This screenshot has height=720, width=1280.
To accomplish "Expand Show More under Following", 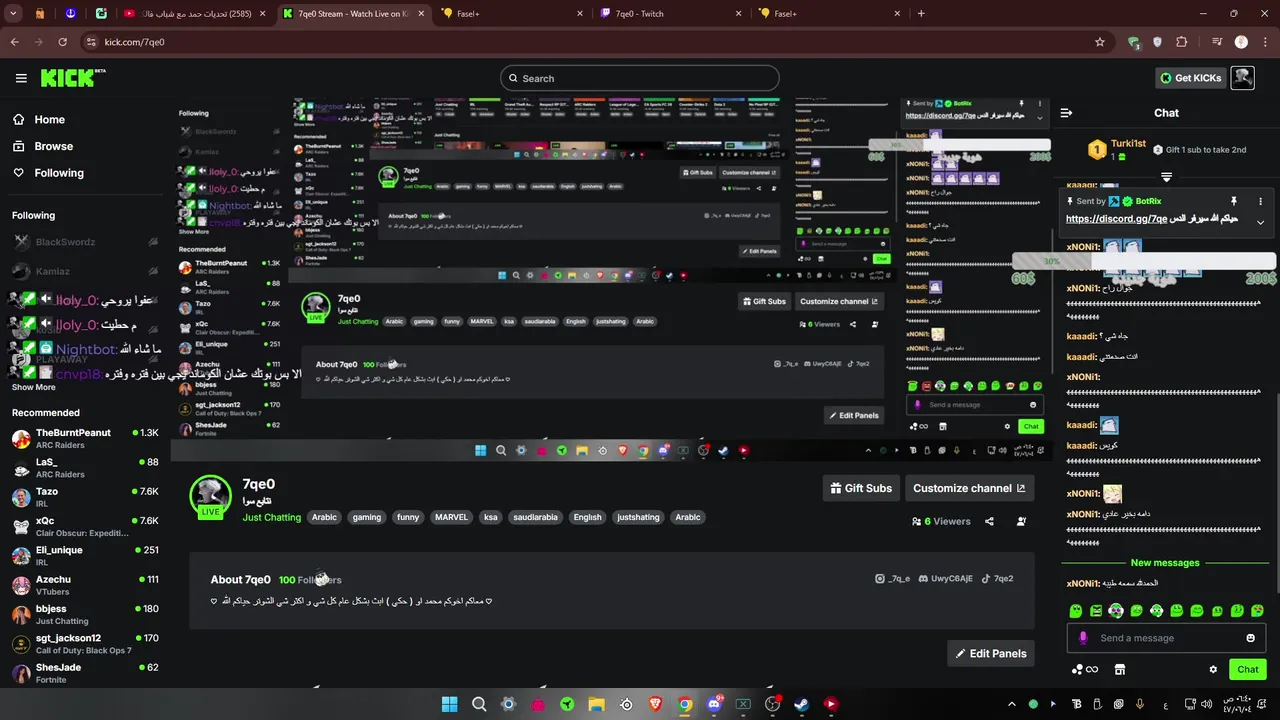I will (x=34, y=387).
